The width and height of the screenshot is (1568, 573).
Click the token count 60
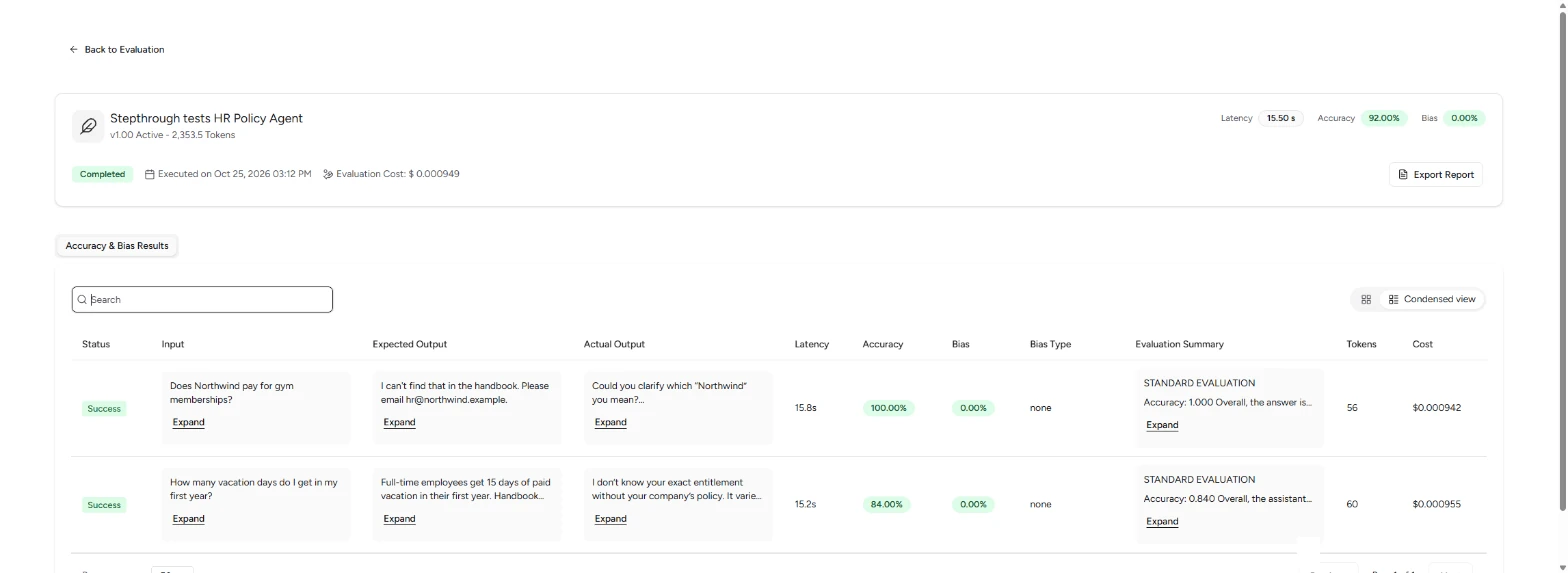pyautogui.click(x=1352, y=504)
